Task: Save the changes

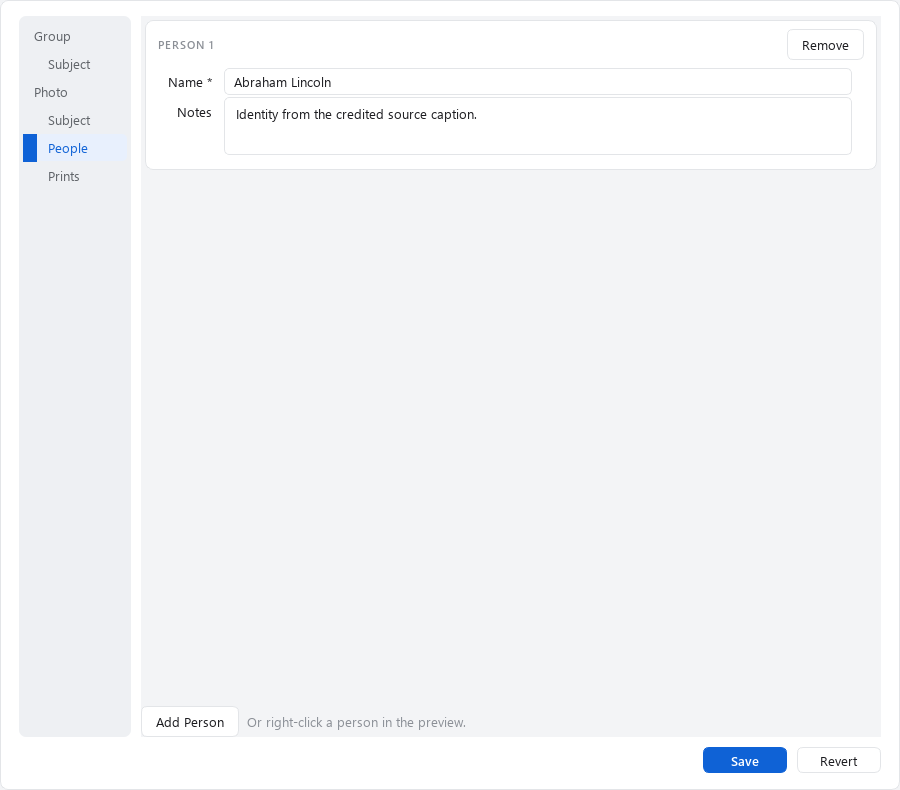Action: tap(744, 761)
